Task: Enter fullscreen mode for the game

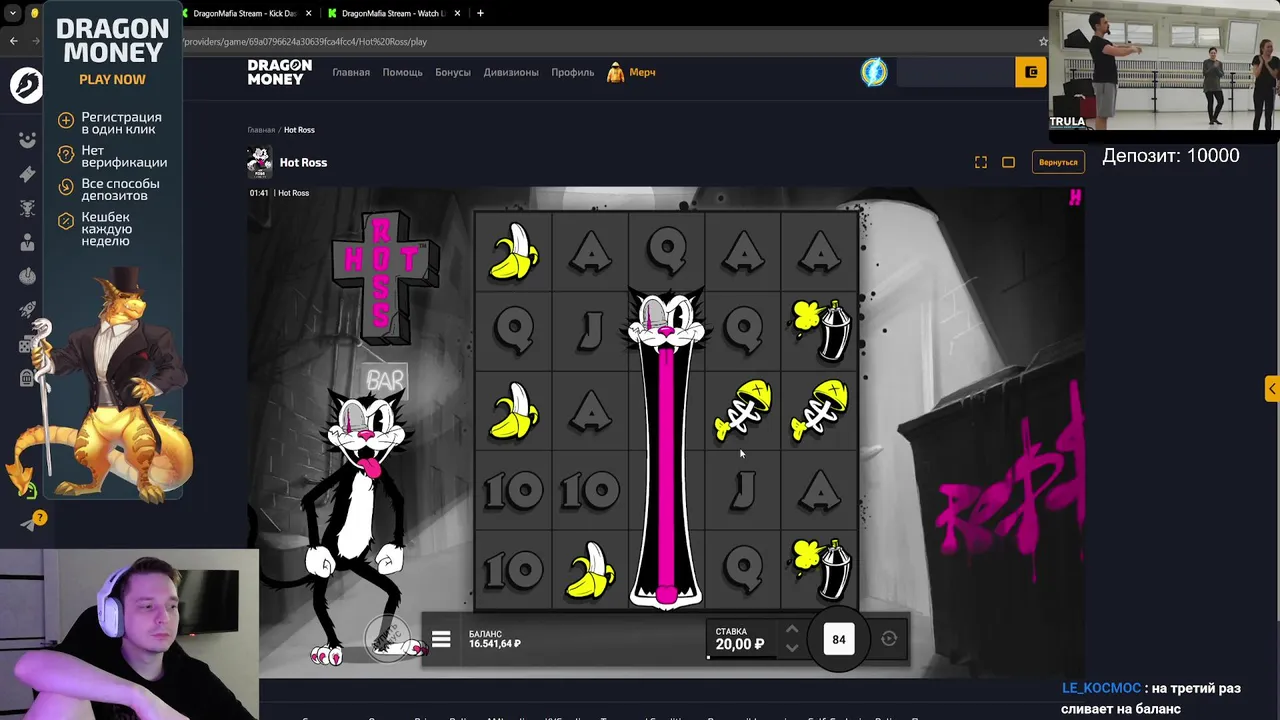Action: pos(981,162)
